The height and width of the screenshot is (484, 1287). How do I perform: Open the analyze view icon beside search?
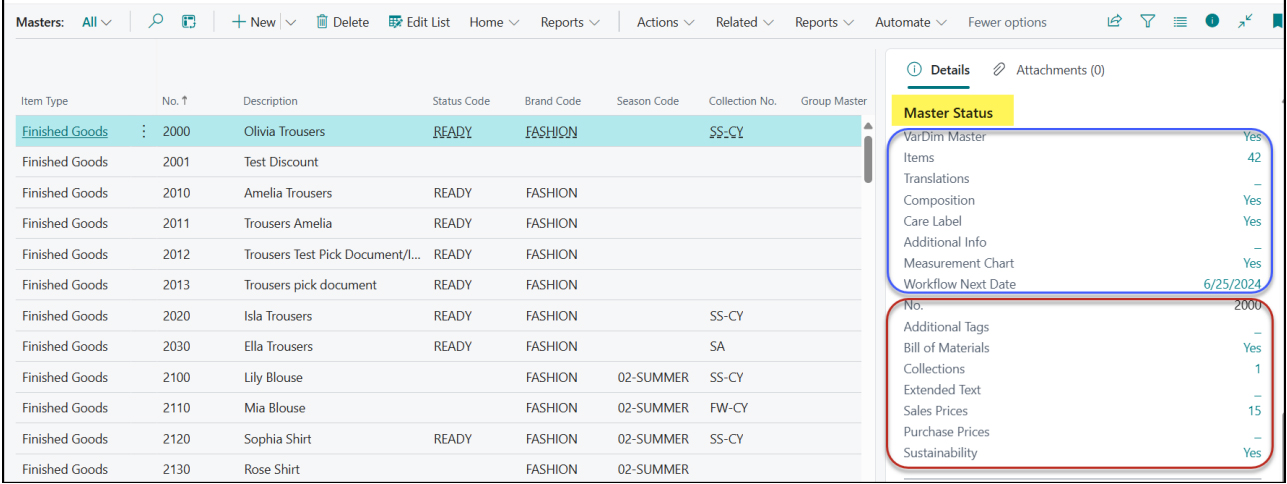click(x=188, y=21)
